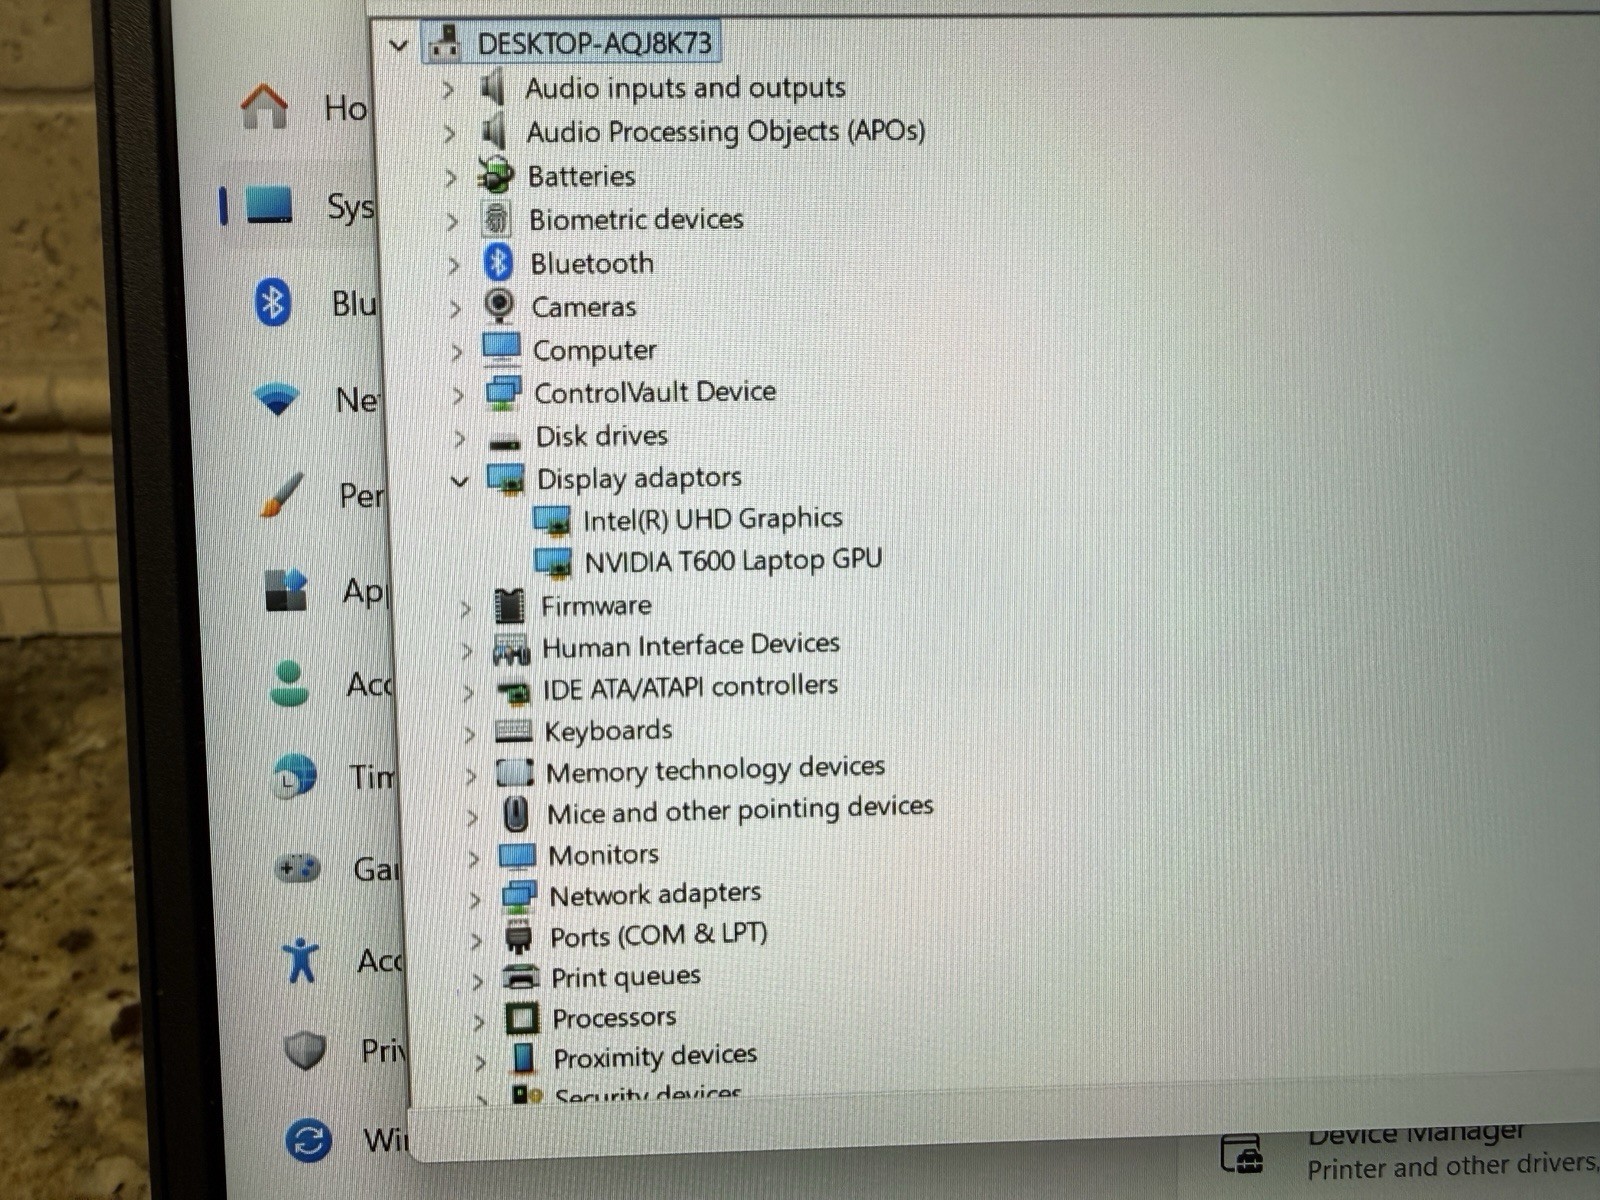
Task: Click the Firmware chip icon
Action: point(509,605)
